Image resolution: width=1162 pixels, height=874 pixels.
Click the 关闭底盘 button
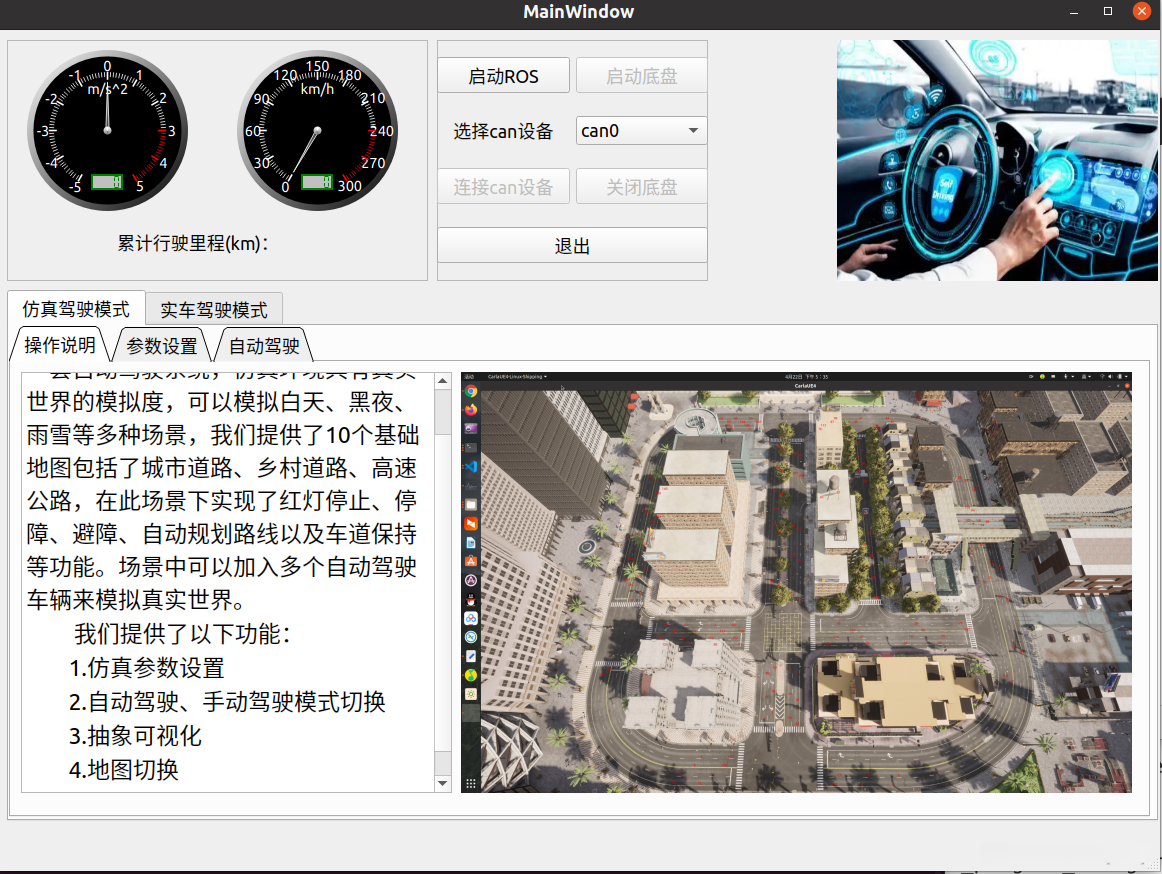(642, 187)
